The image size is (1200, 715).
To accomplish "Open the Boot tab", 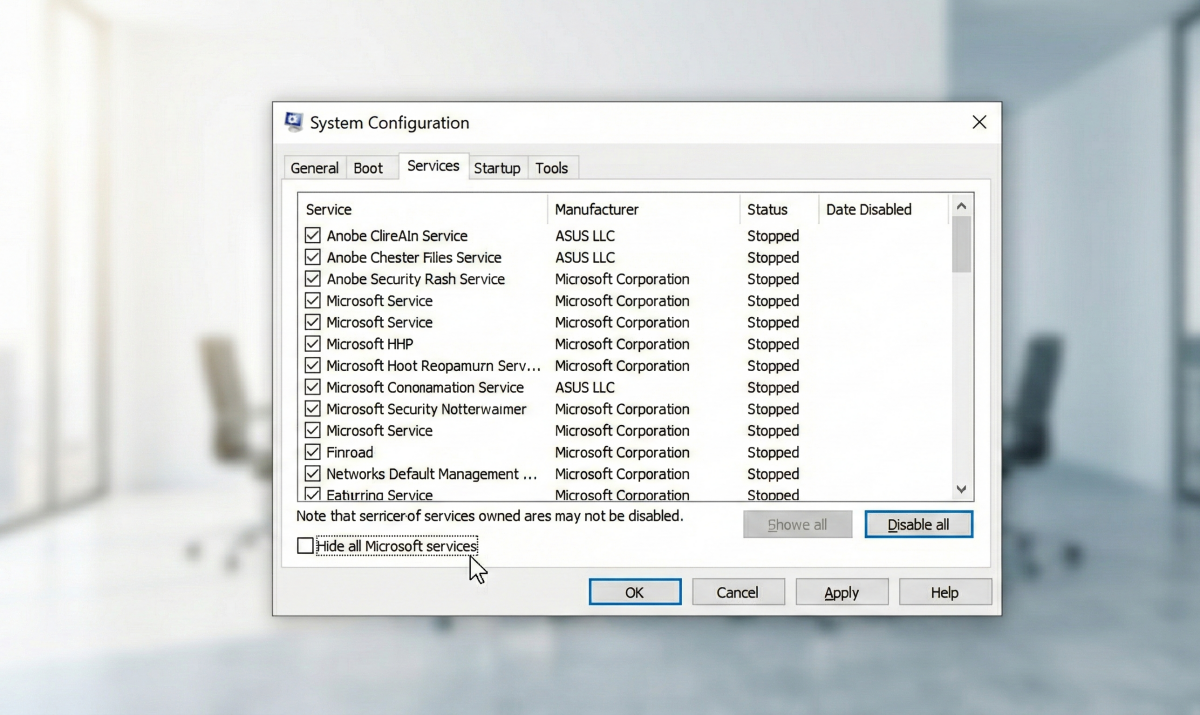I will [368, 168].
